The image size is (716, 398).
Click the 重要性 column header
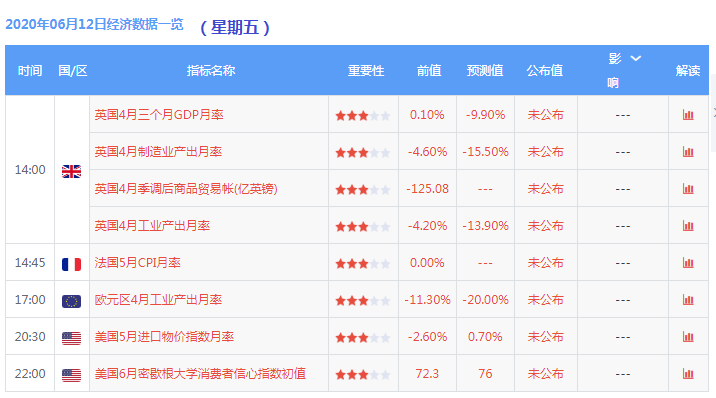[366, 71]
